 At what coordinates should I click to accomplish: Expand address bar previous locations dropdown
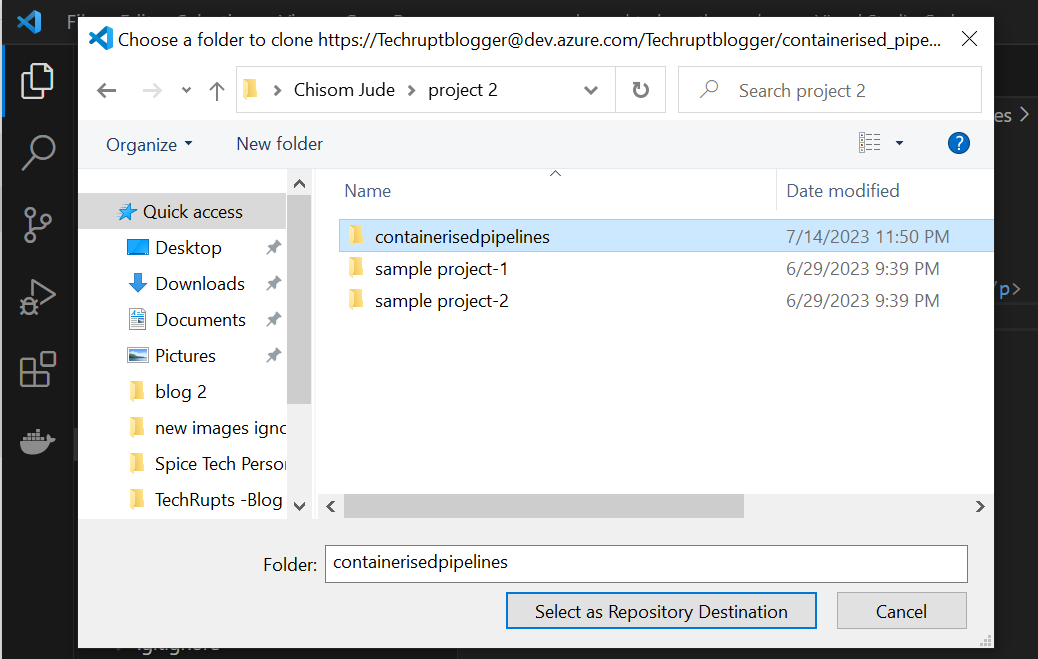click(x=591, y=90)
